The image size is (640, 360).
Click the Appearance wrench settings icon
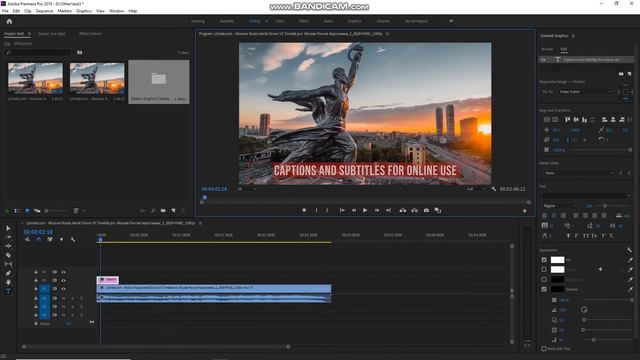629,250
